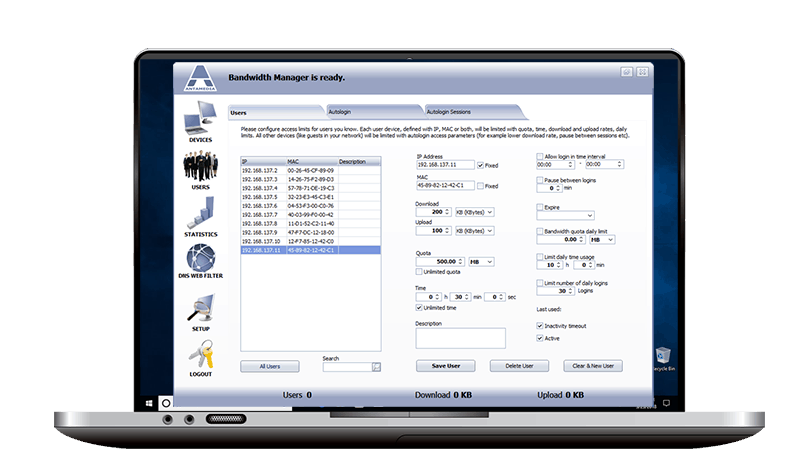800x476 pixels.
Task: Expand the Expire dropdown list
Action: click(589, 215)
